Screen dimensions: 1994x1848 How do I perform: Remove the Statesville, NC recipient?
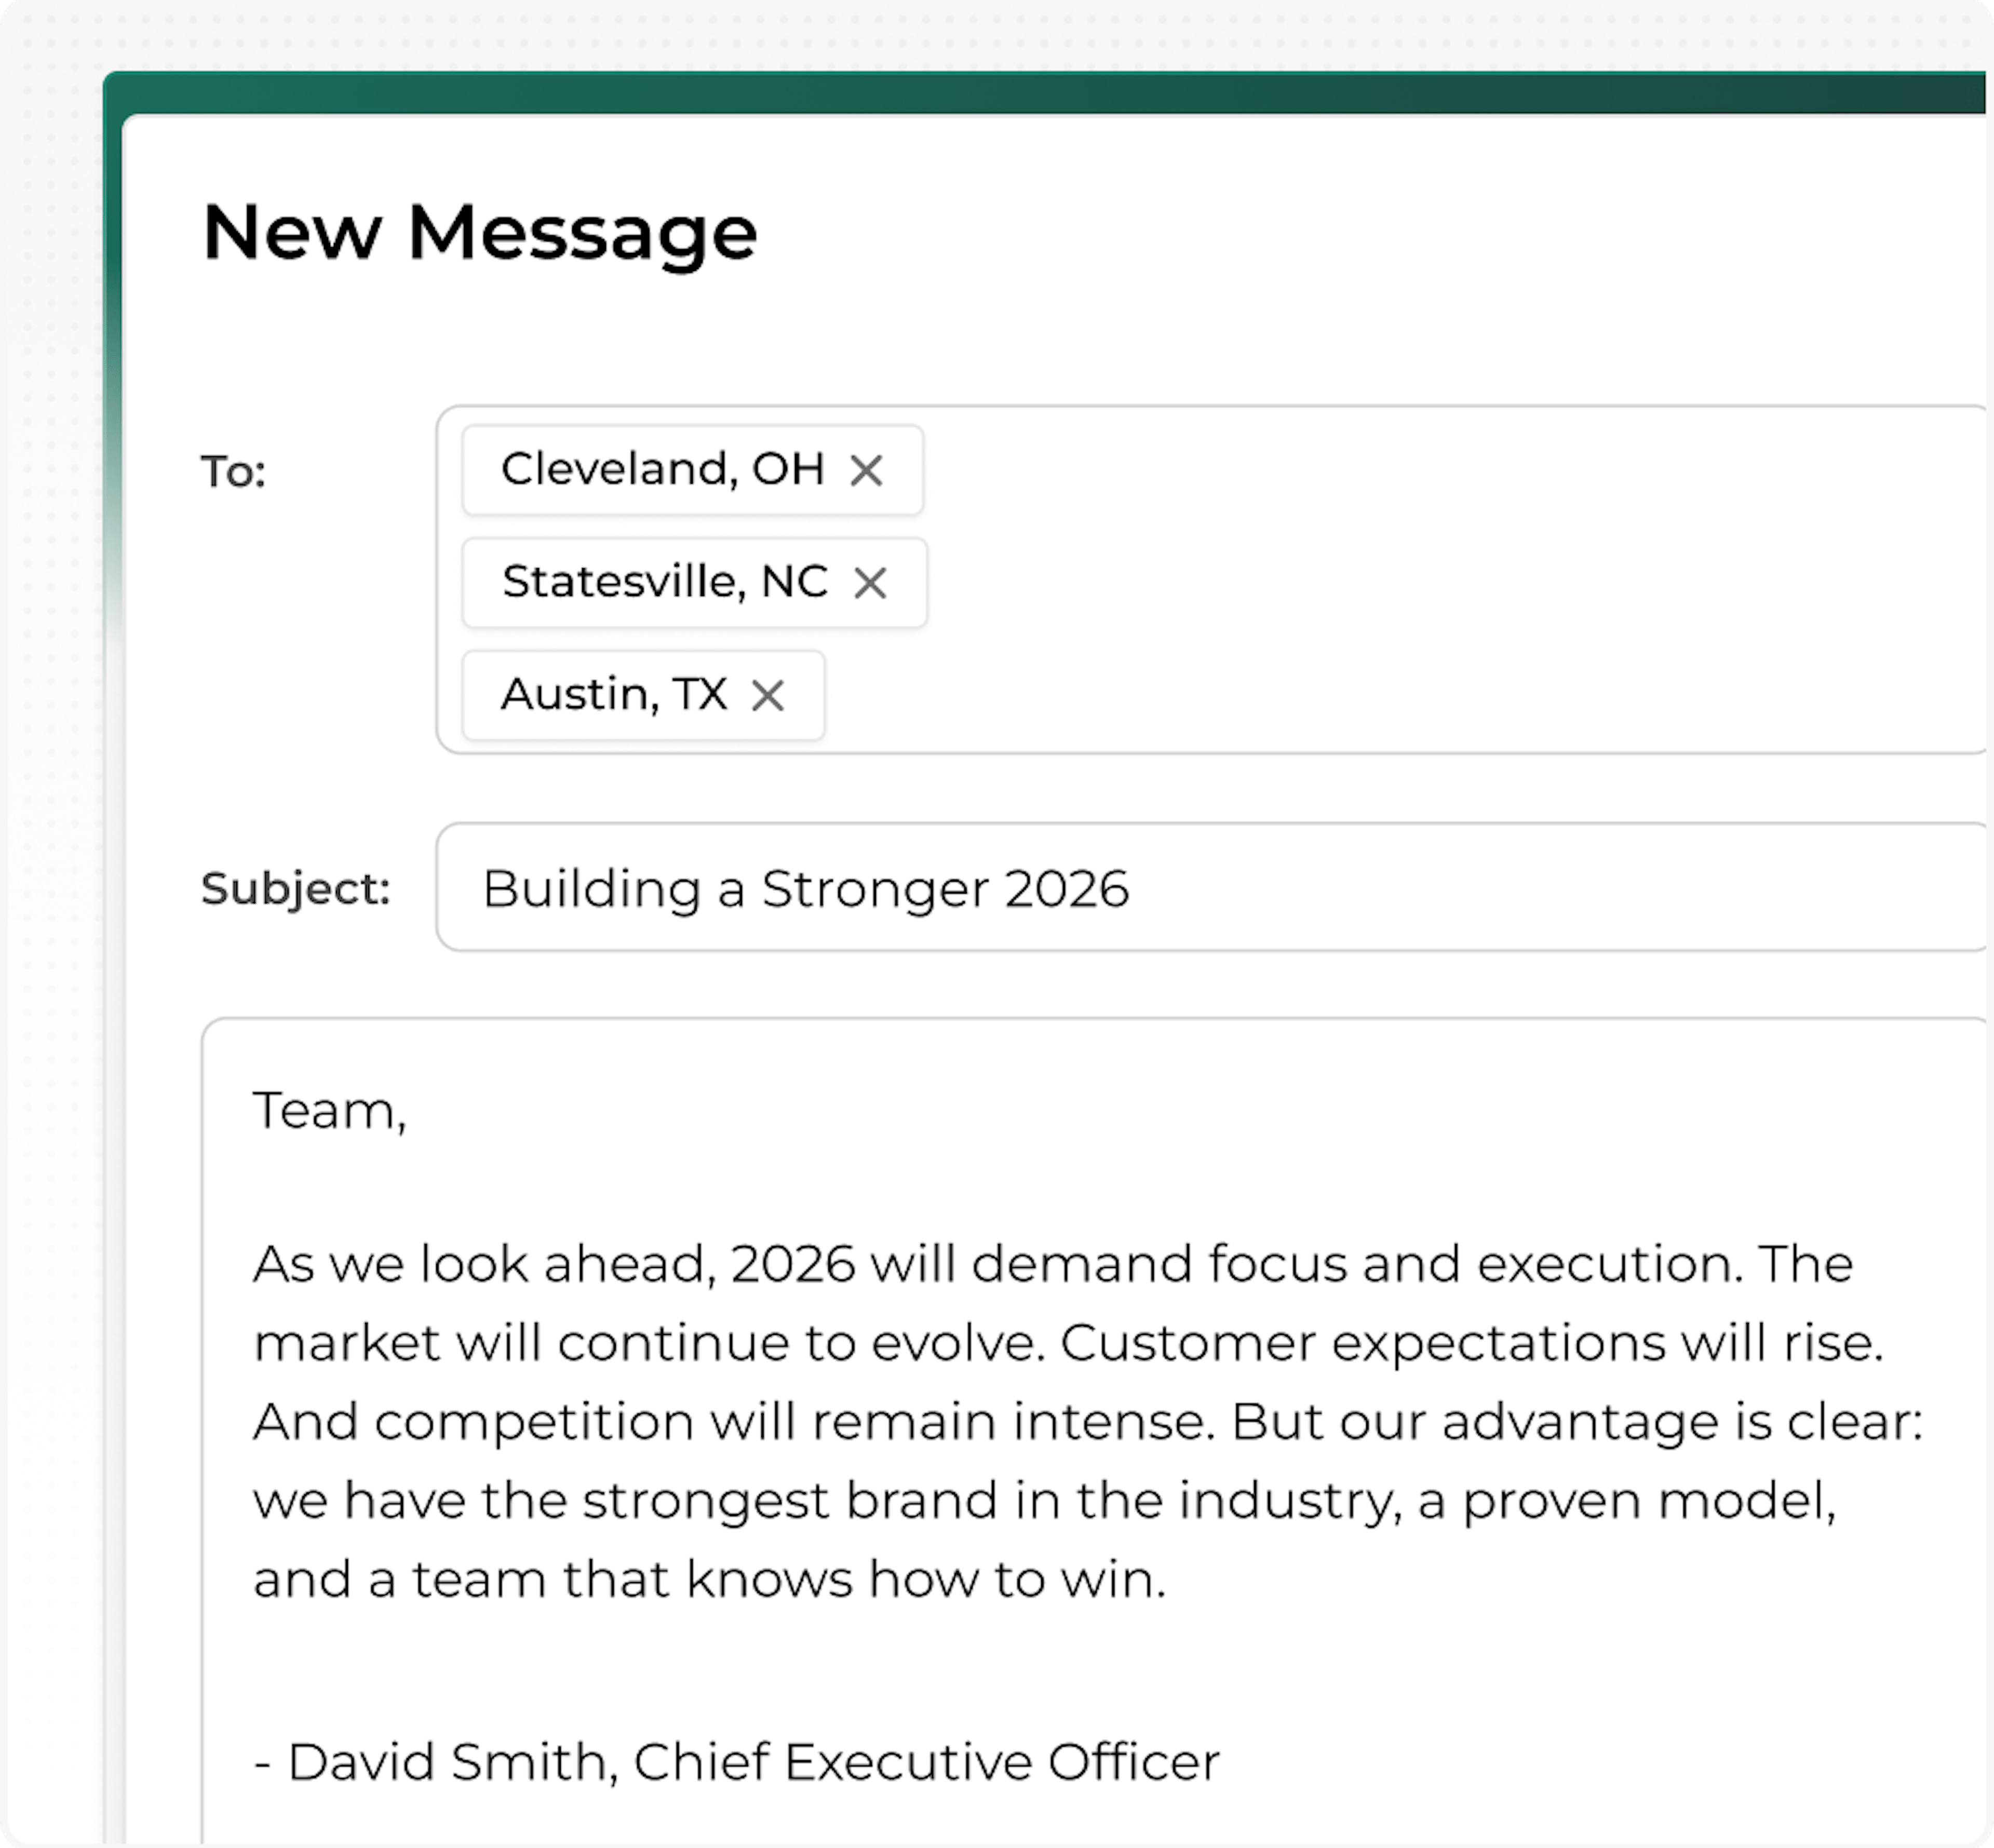coord(870,583)
